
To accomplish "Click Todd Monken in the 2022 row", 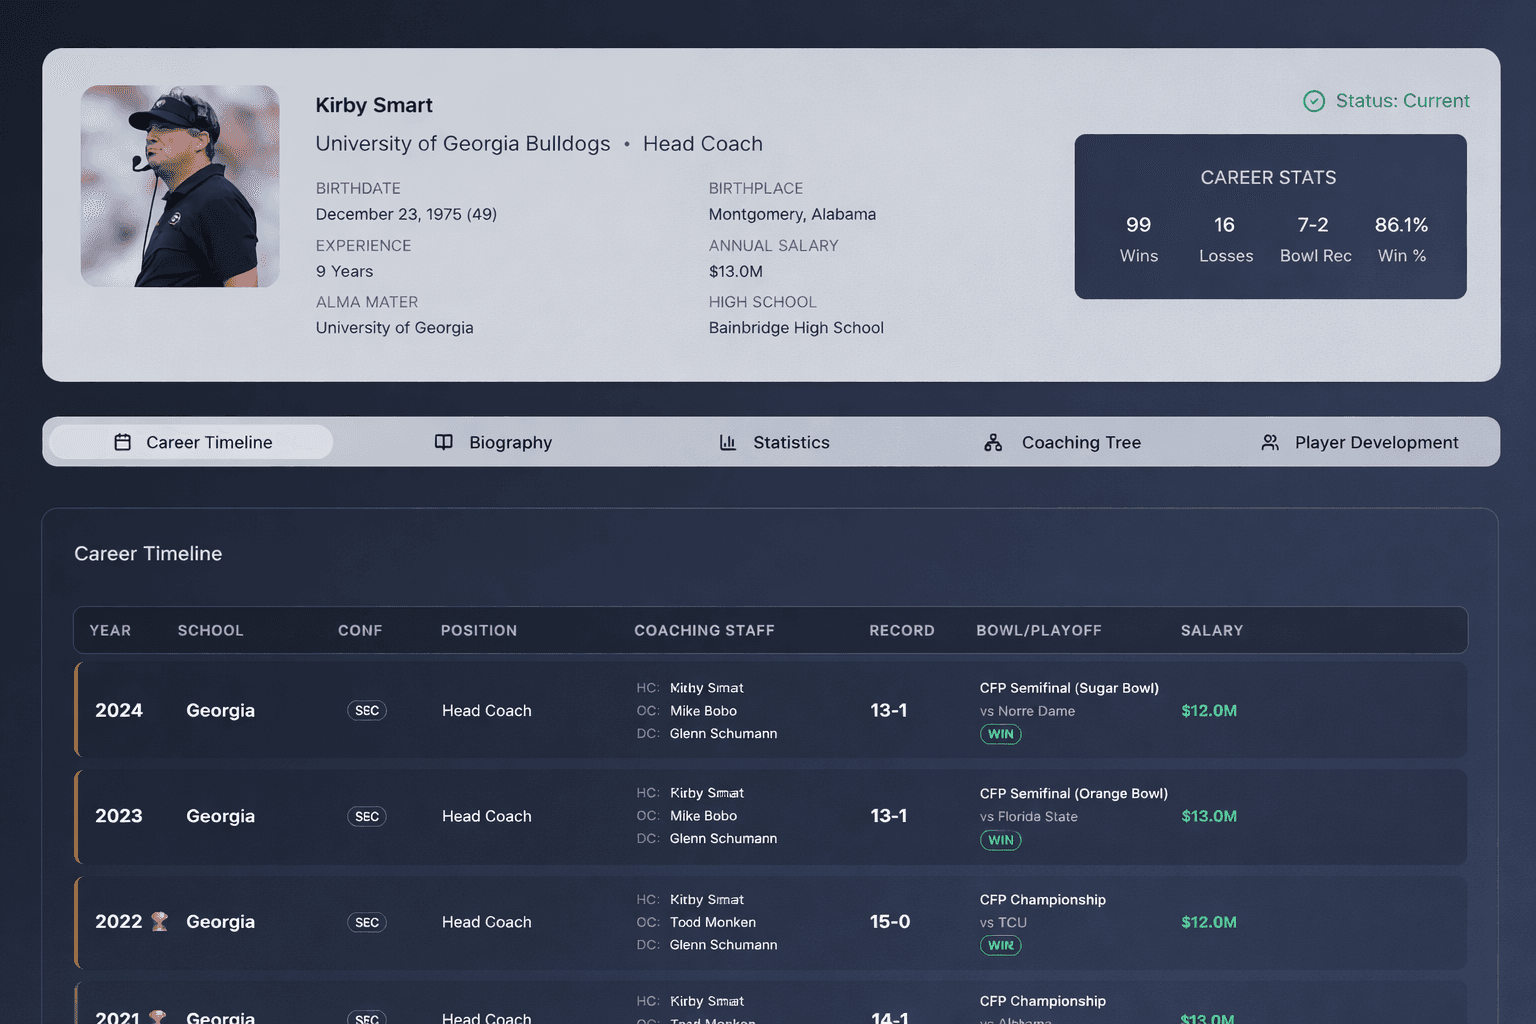I will [x=713, y=922].
